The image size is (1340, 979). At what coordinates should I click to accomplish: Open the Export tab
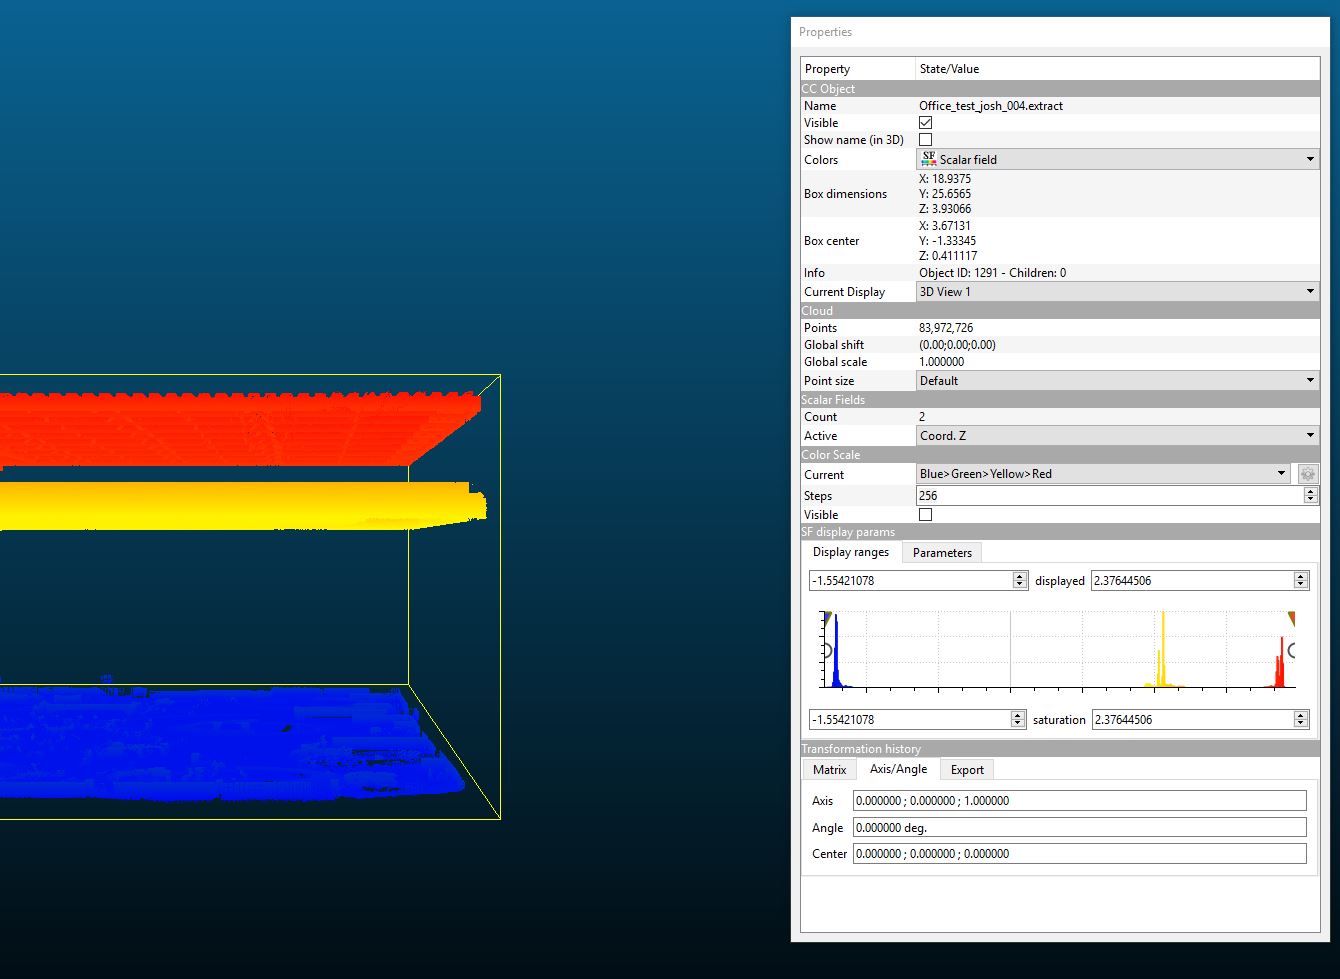coord(966,770)
